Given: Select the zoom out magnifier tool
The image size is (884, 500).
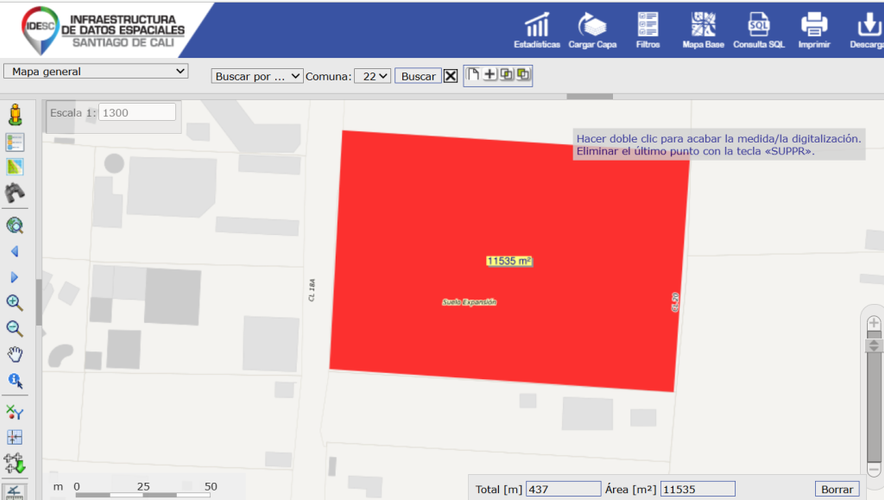Looking at the screenshot, I should pos(15,328).
